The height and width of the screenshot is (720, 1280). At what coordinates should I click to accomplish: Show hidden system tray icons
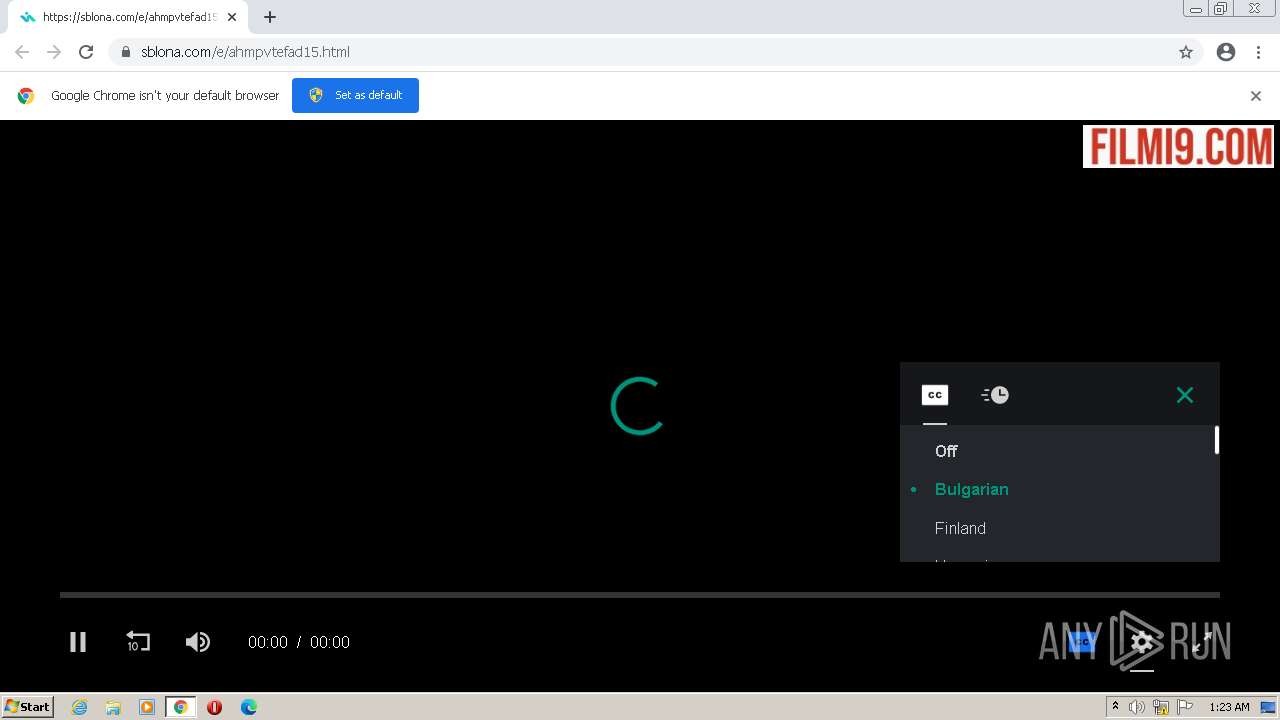pyautogui.click(x=1115, y=707)
